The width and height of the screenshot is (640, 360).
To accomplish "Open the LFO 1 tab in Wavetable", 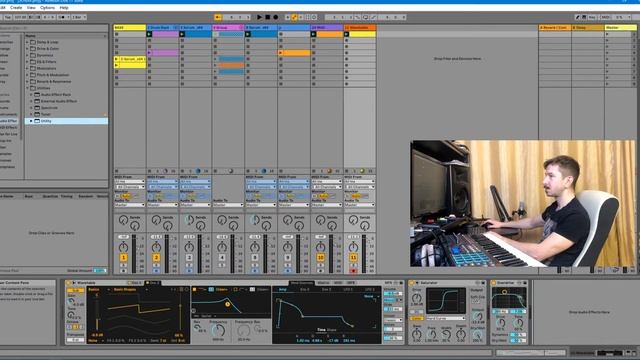I will coord(348,289).
